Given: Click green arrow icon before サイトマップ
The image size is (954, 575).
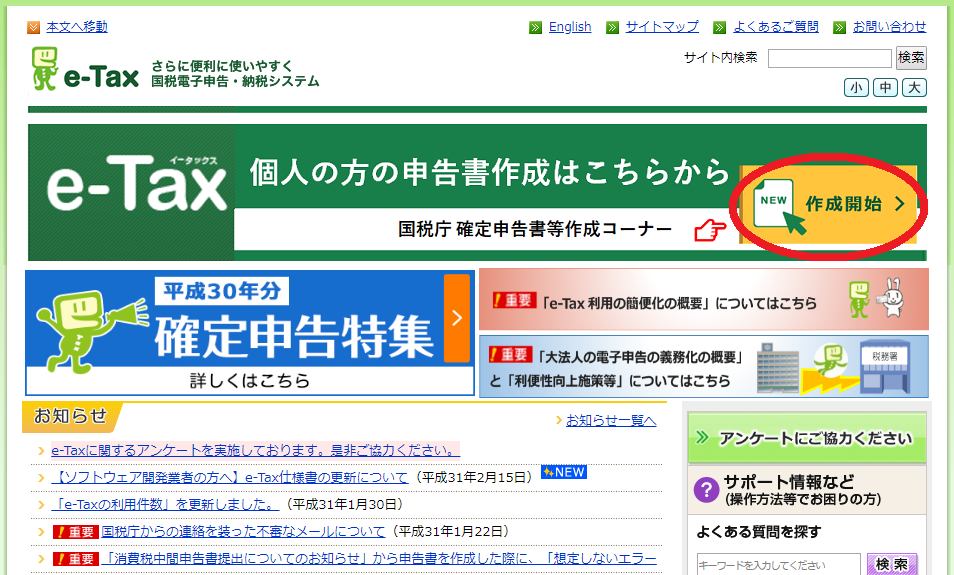Looking at the screenshot, I should [613, 27].
